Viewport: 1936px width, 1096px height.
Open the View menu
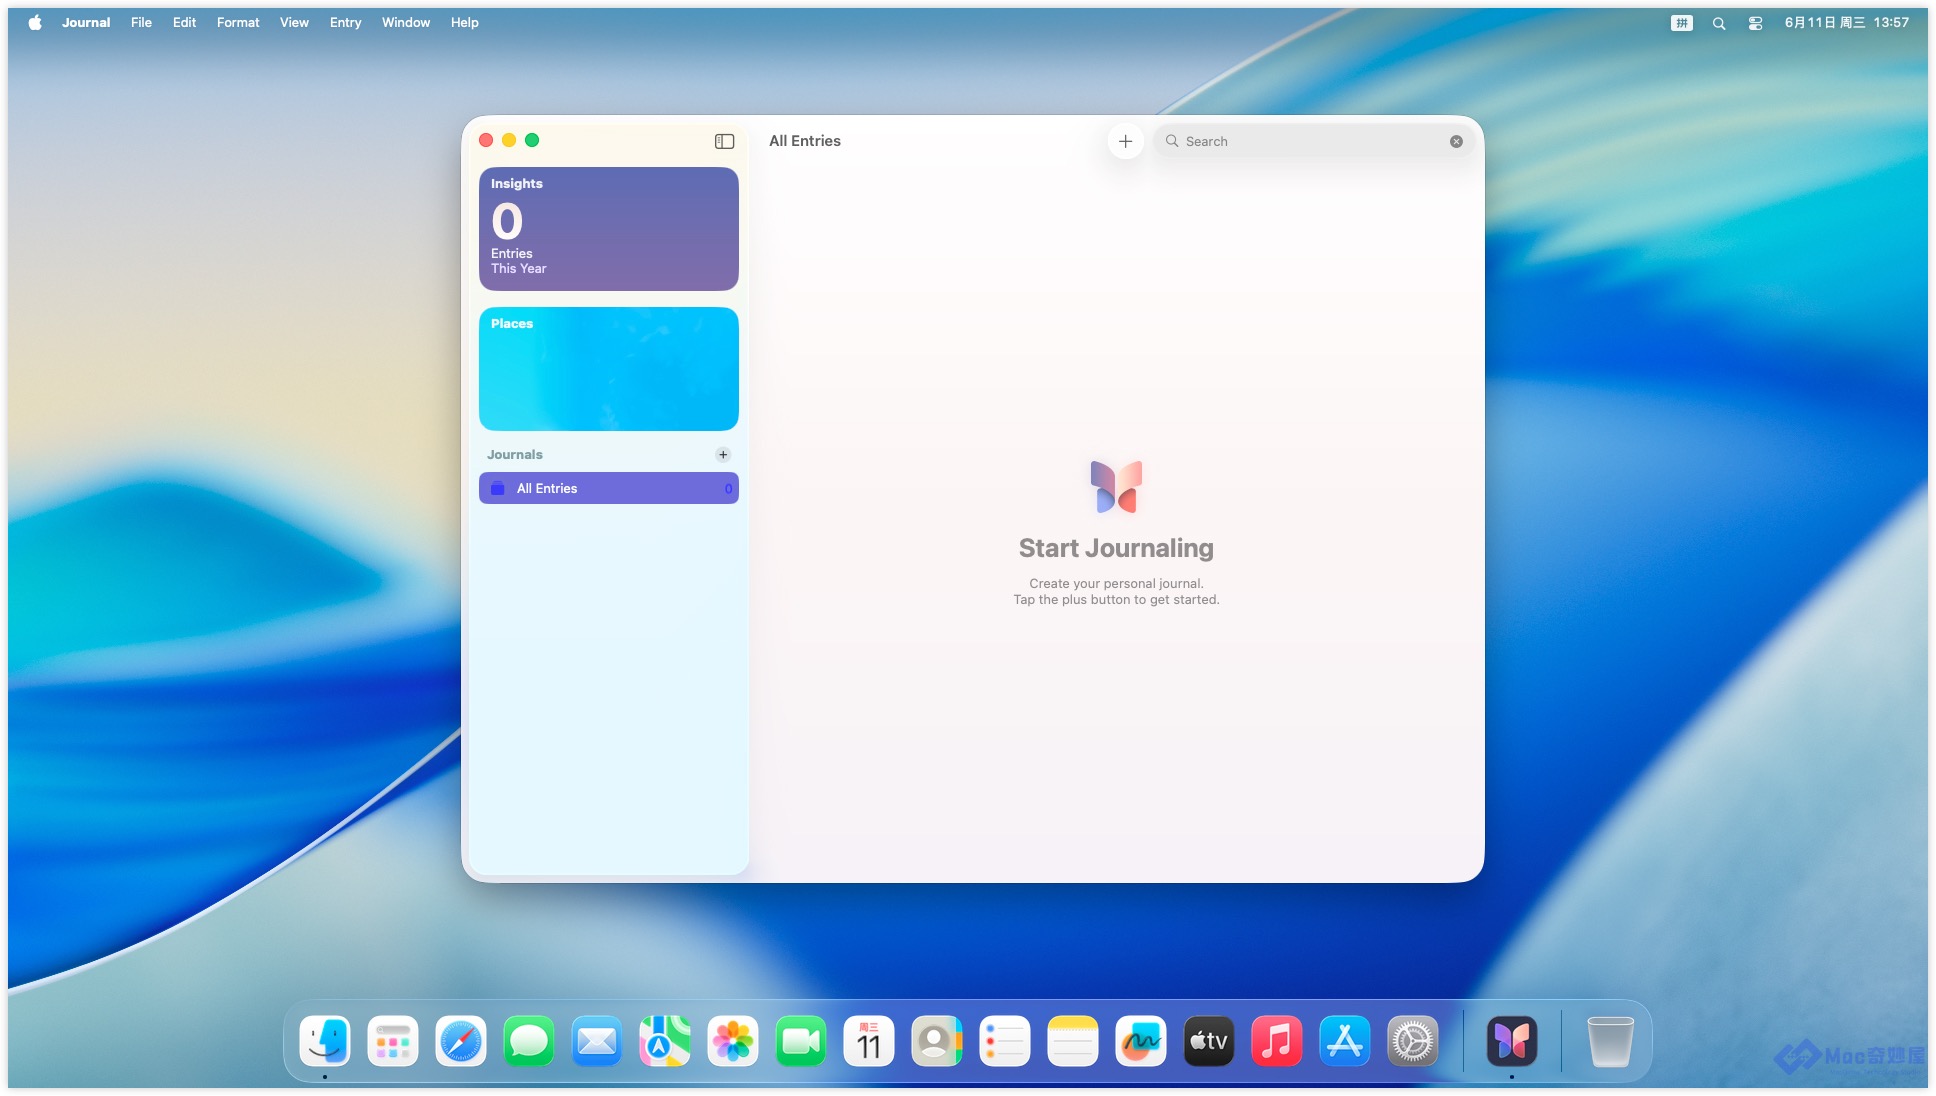pos(294,22)
